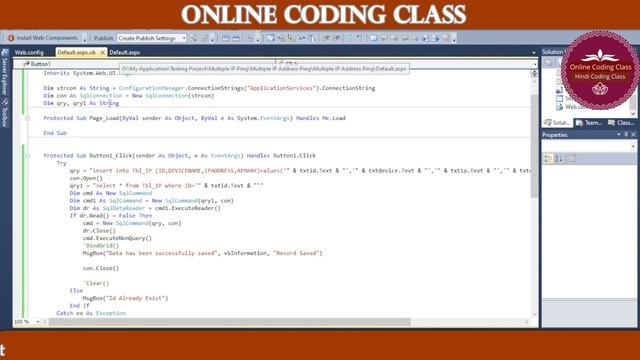The image size is (640, 360).
Task: Click Increase Line Indent icon
Action: tap(337, 38)
